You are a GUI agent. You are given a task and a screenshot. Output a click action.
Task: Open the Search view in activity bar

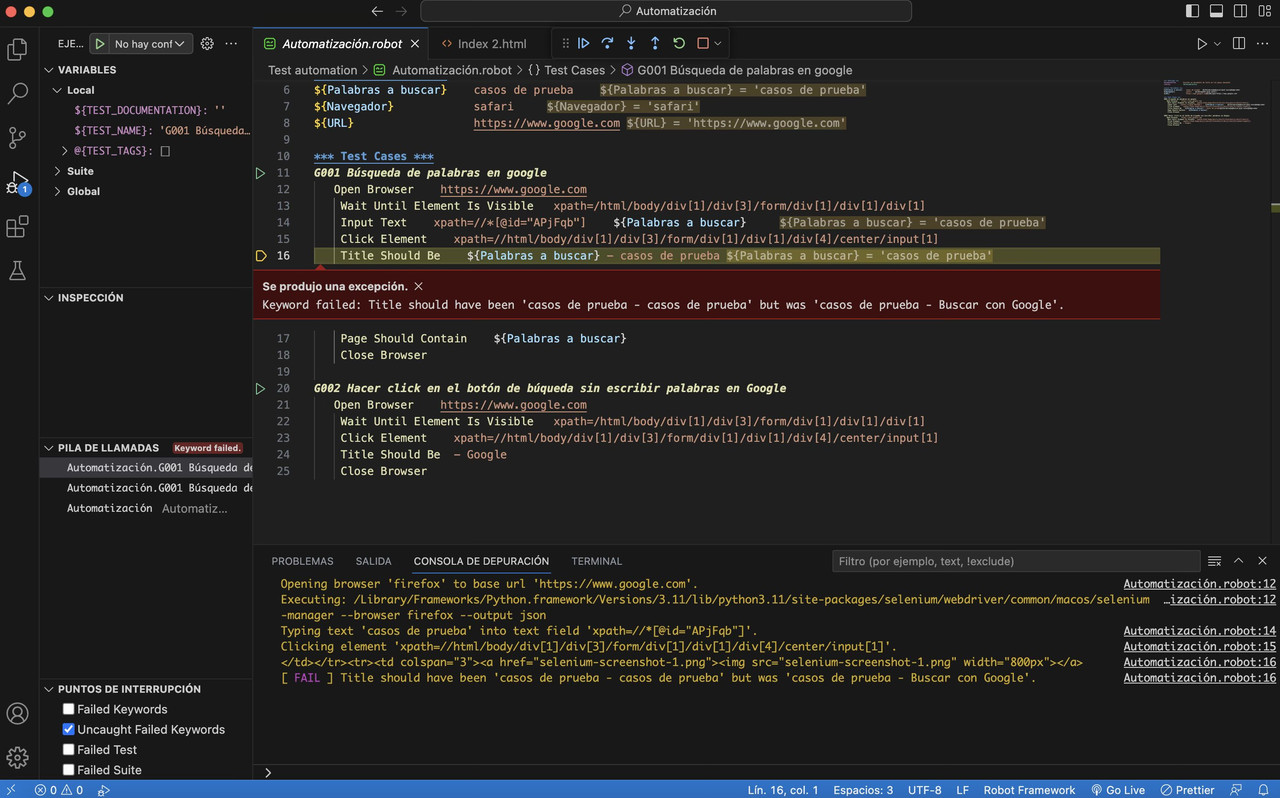pyautogui.click(x=17, y=94)
